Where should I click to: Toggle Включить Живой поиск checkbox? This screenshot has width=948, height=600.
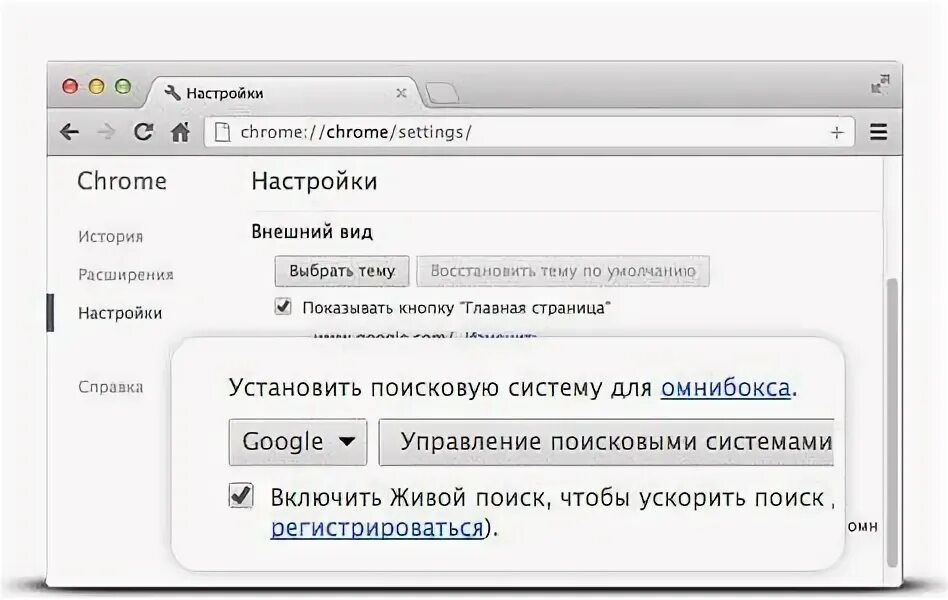[241, 495]
